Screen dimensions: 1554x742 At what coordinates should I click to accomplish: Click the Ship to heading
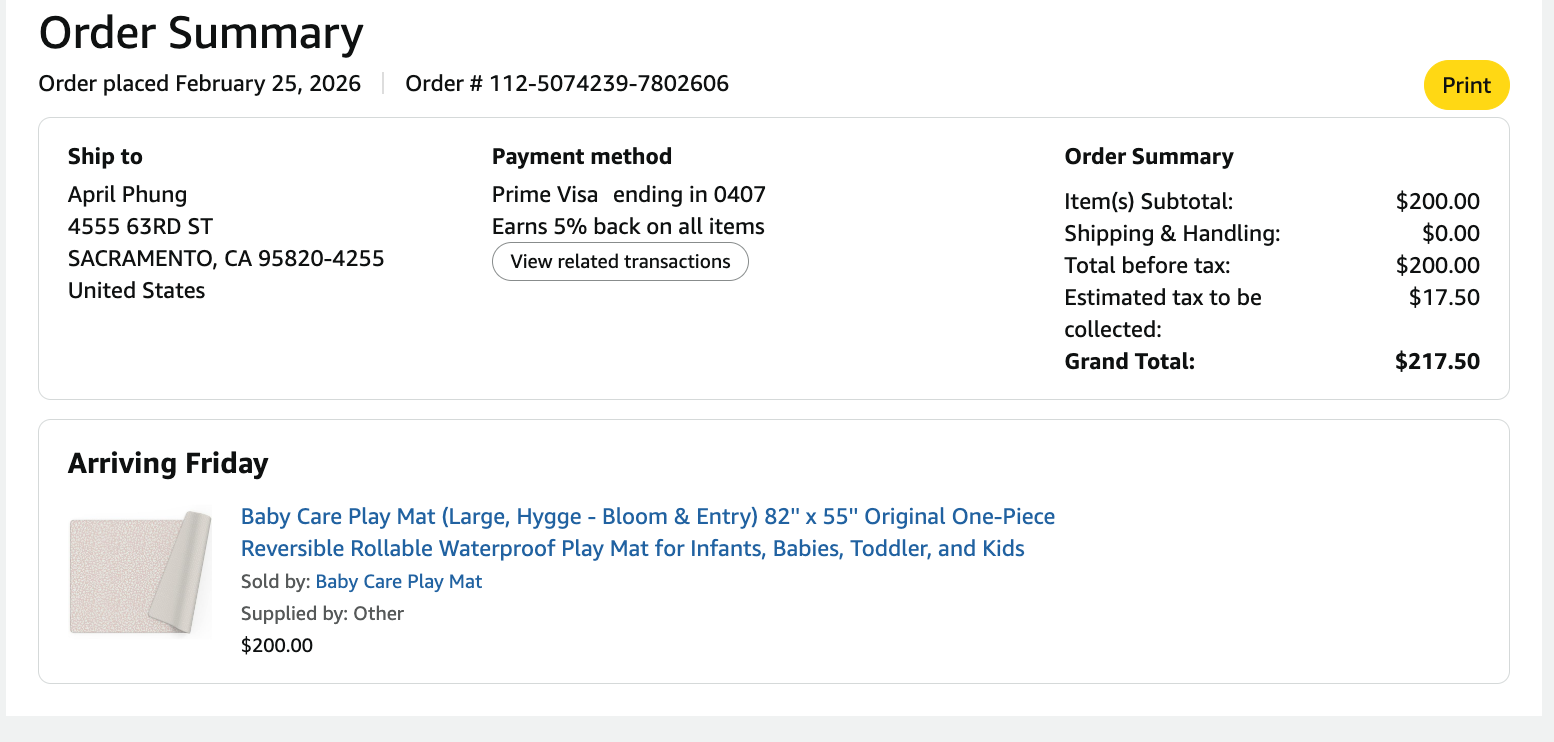click(x=105, y=157)
